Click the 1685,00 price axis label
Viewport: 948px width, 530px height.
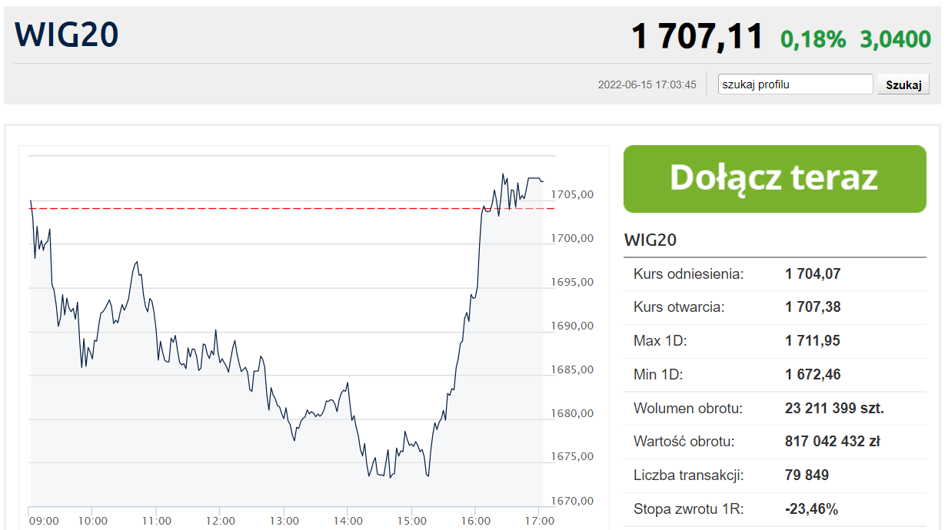tap(572, 369)
